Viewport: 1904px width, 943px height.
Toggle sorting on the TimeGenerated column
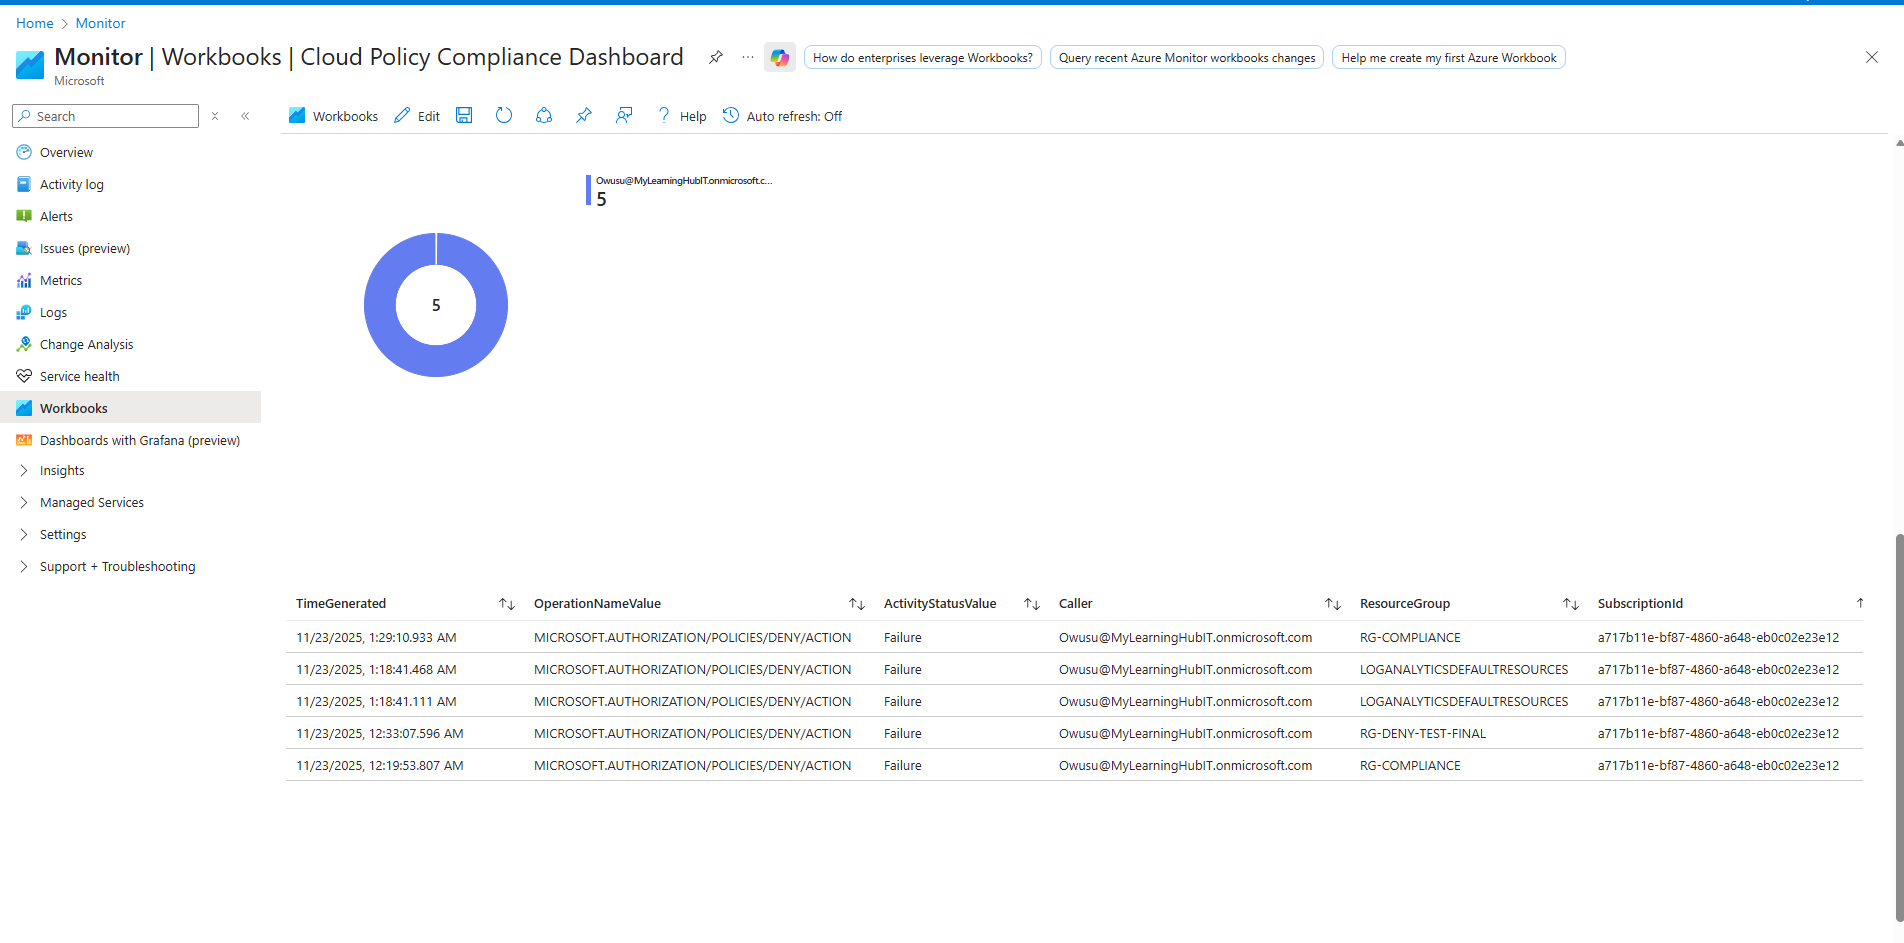507,604
